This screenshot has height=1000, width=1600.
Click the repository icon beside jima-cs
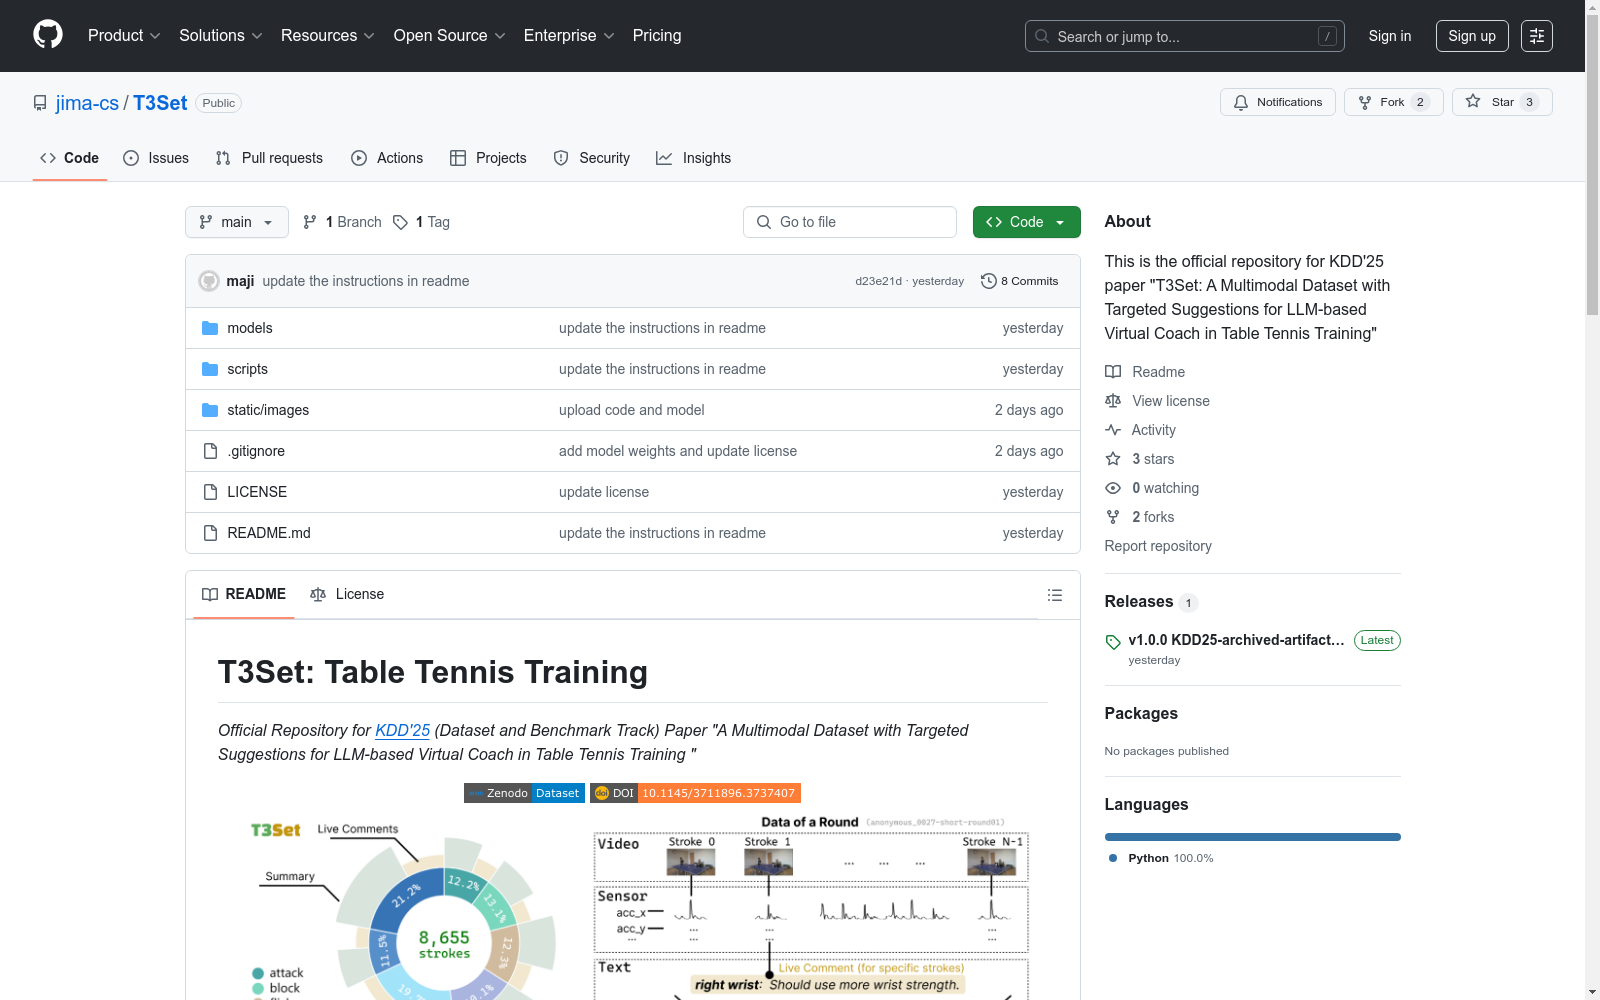pos(40,103)
